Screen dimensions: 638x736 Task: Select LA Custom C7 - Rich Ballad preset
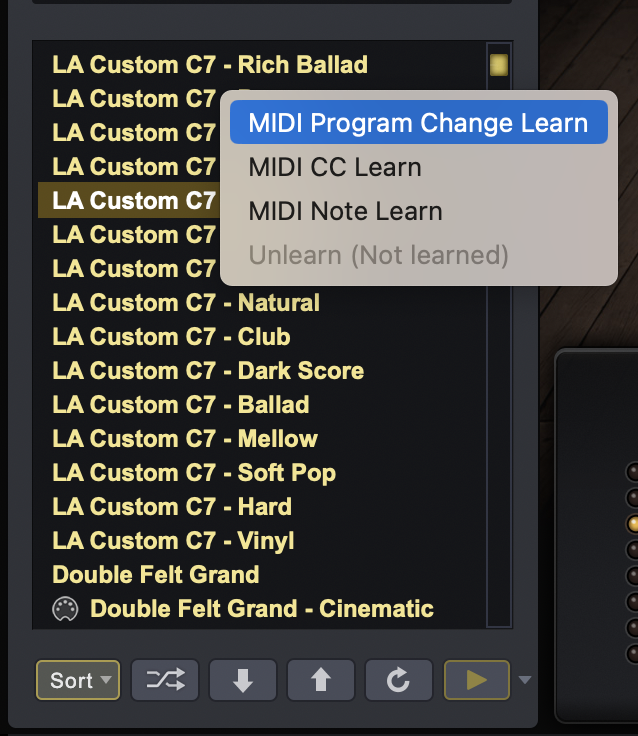coord(210,65)
